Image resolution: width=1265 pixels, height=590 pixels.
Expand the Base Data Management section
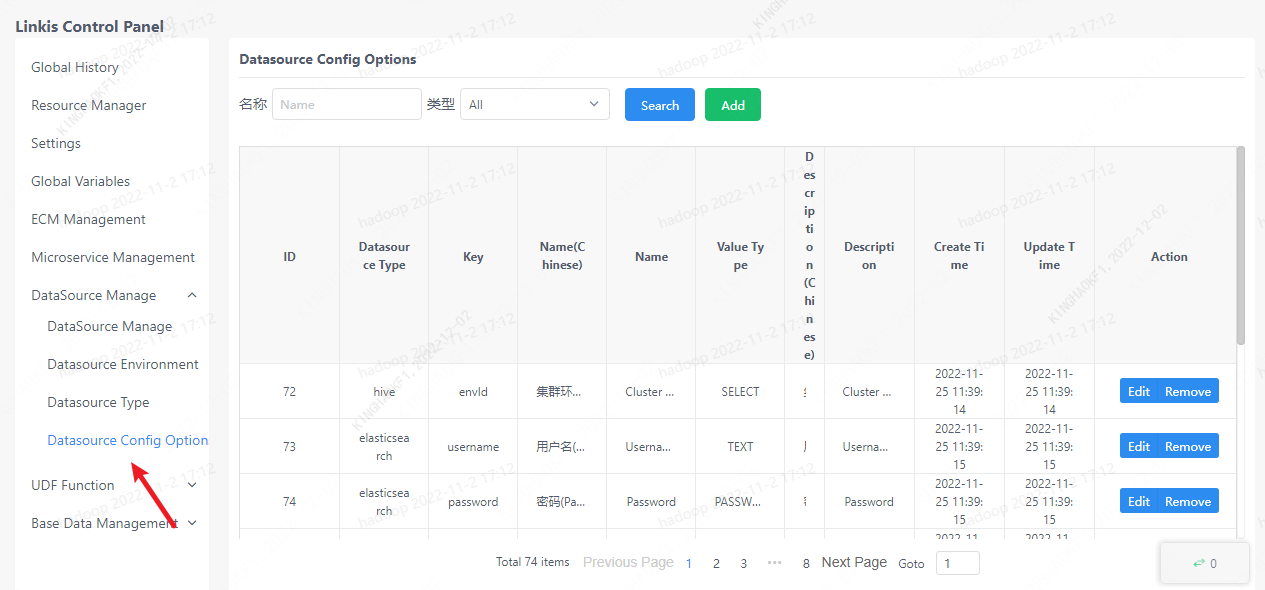[x=191, y=522]
